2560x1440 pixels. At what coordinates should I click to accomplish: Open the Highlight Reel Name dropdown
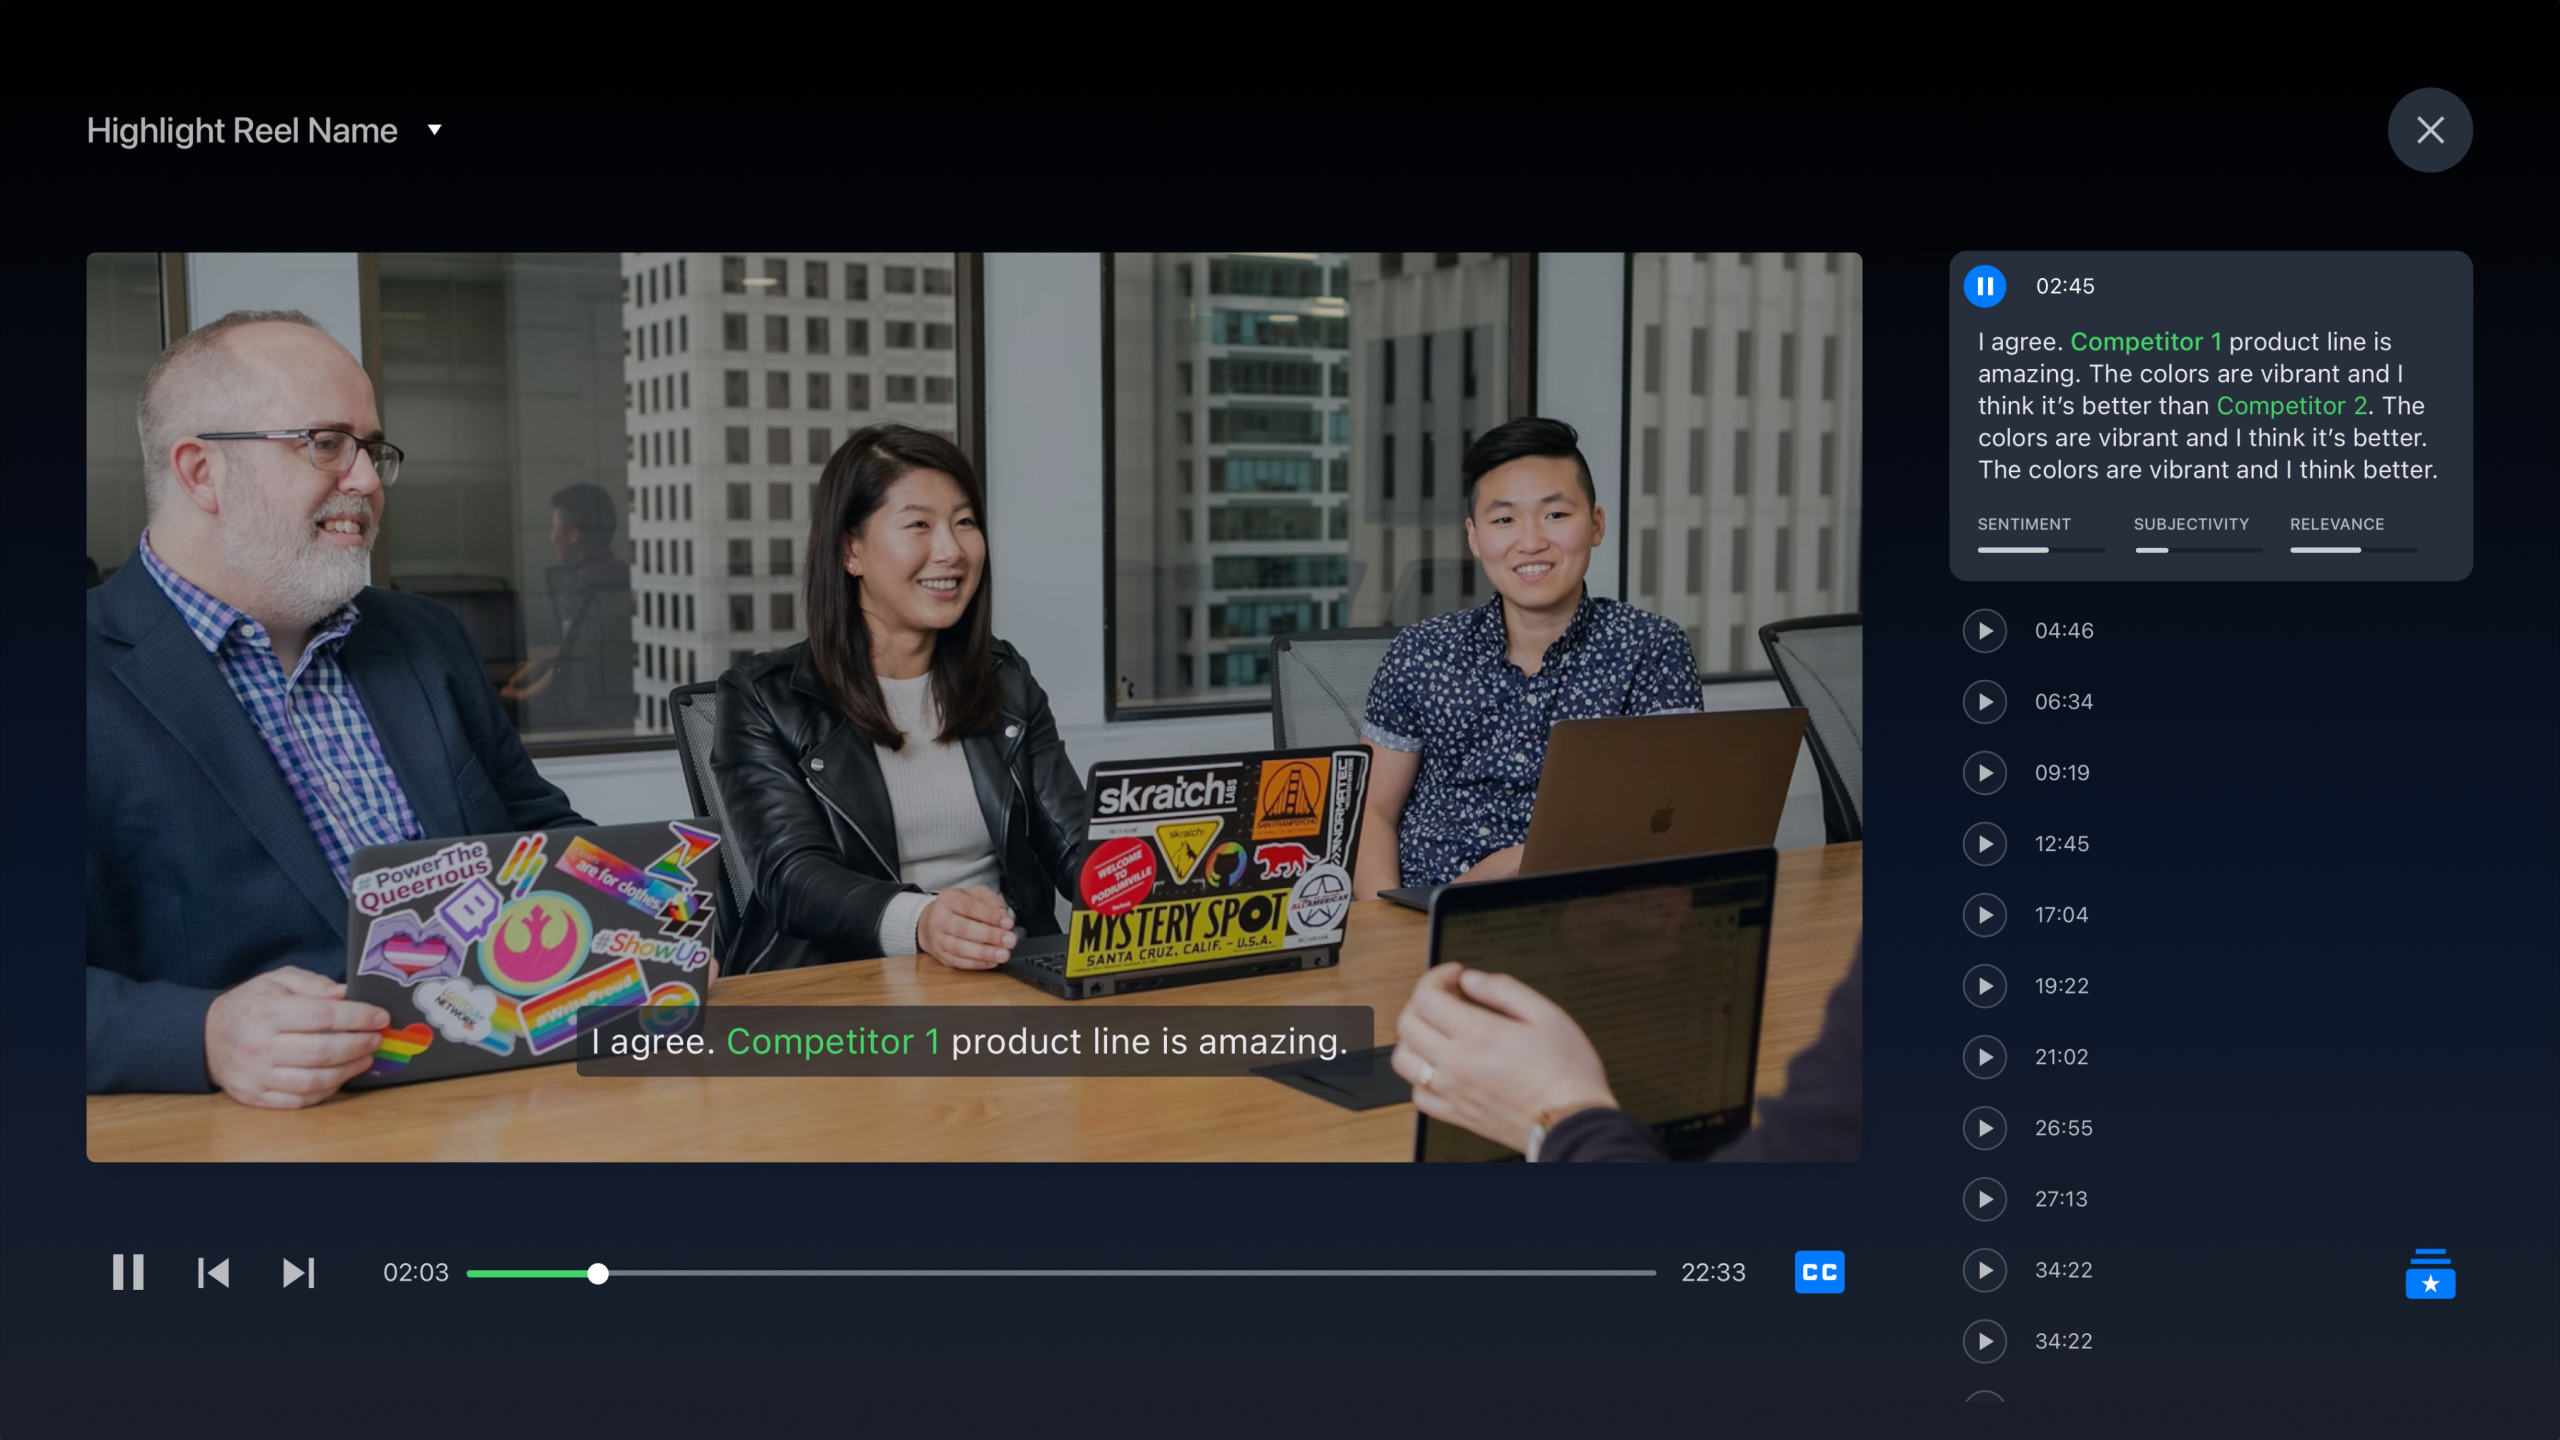[434, 130]
